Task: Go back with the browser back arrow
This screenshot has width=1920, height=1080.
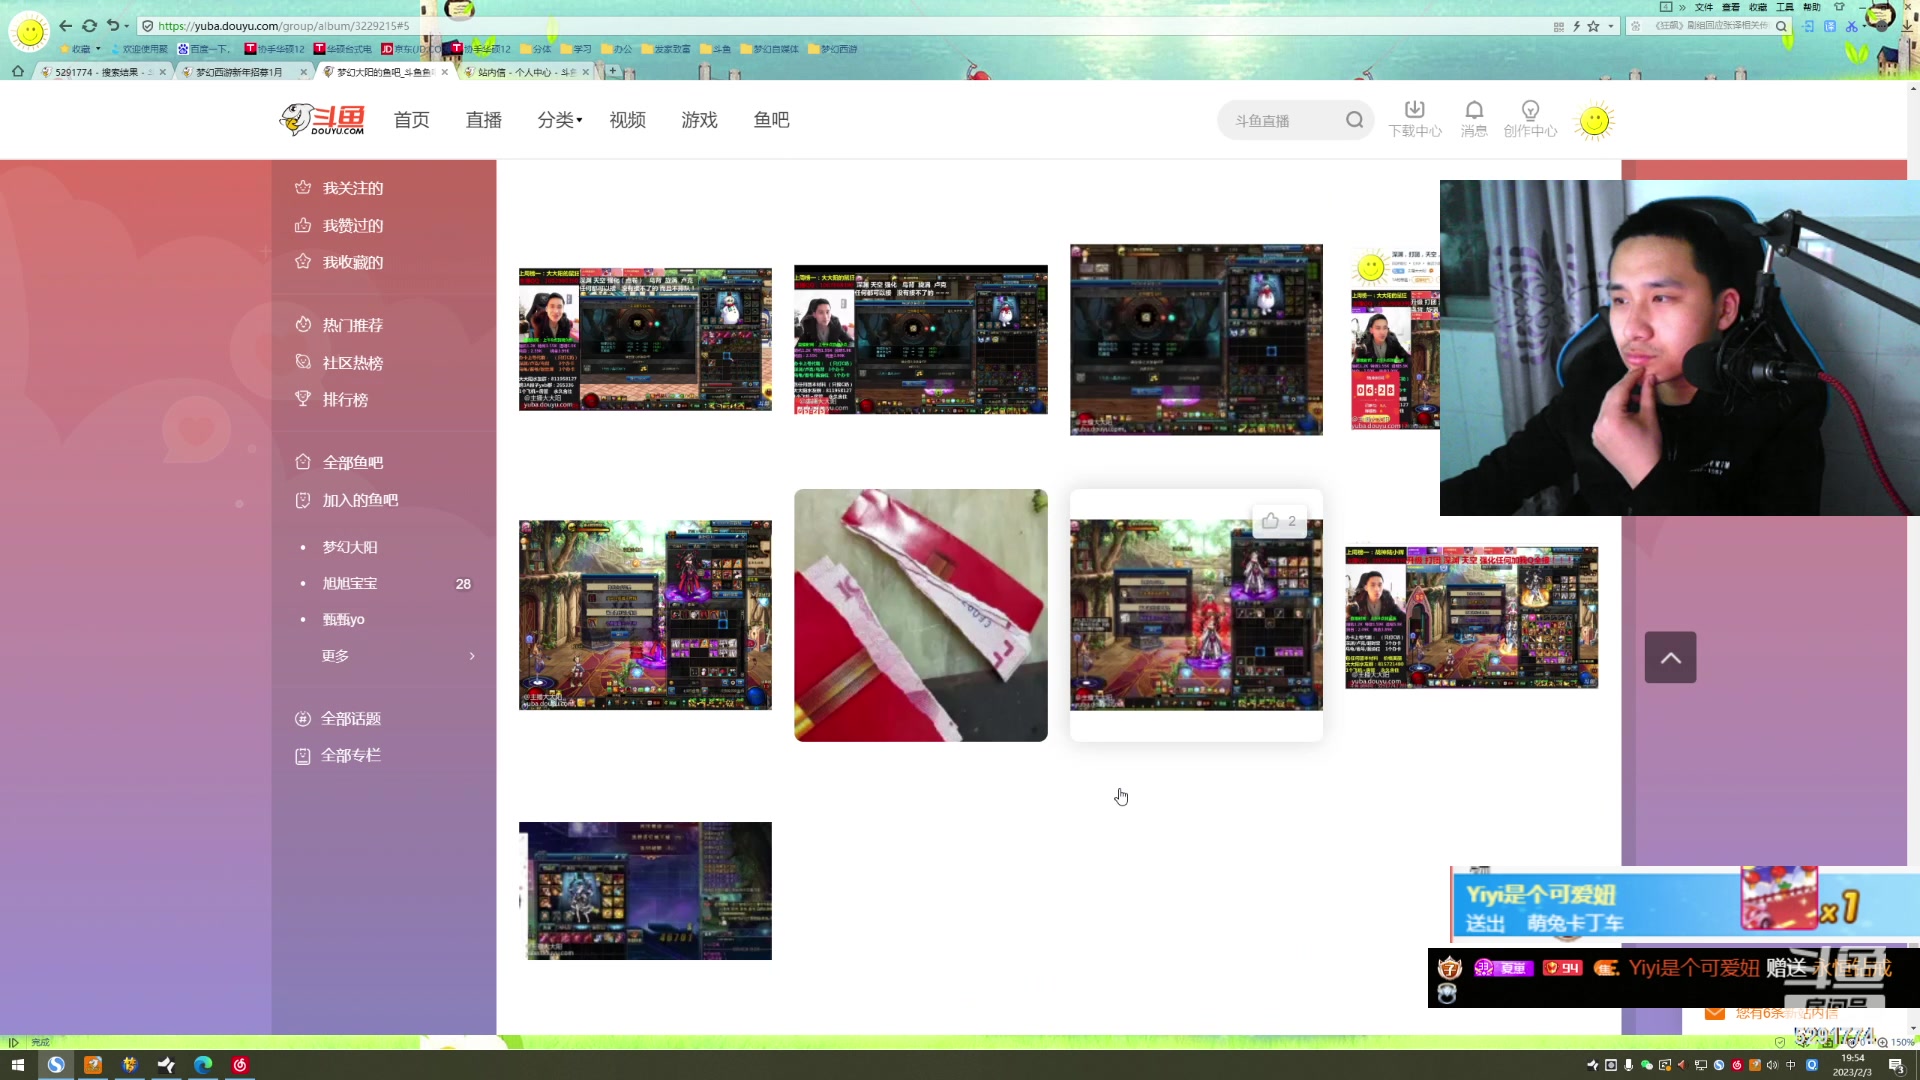Action: (x=66, y=26)
